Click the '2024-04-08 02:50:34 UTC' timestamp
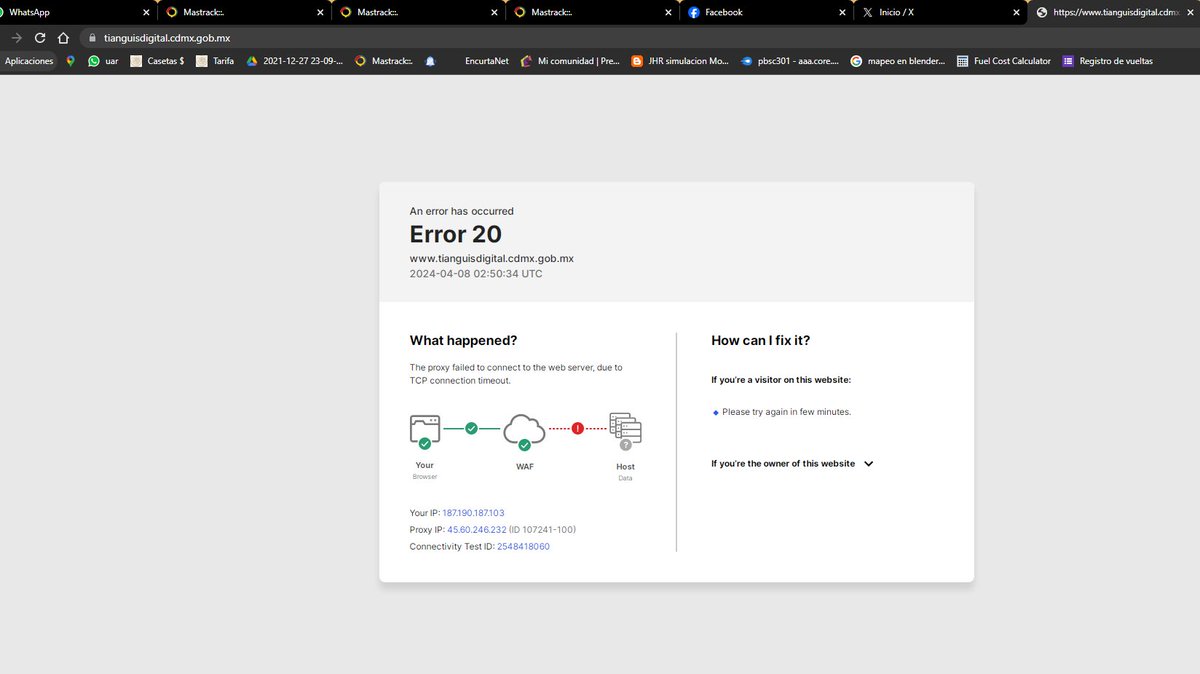 (476, 273)
